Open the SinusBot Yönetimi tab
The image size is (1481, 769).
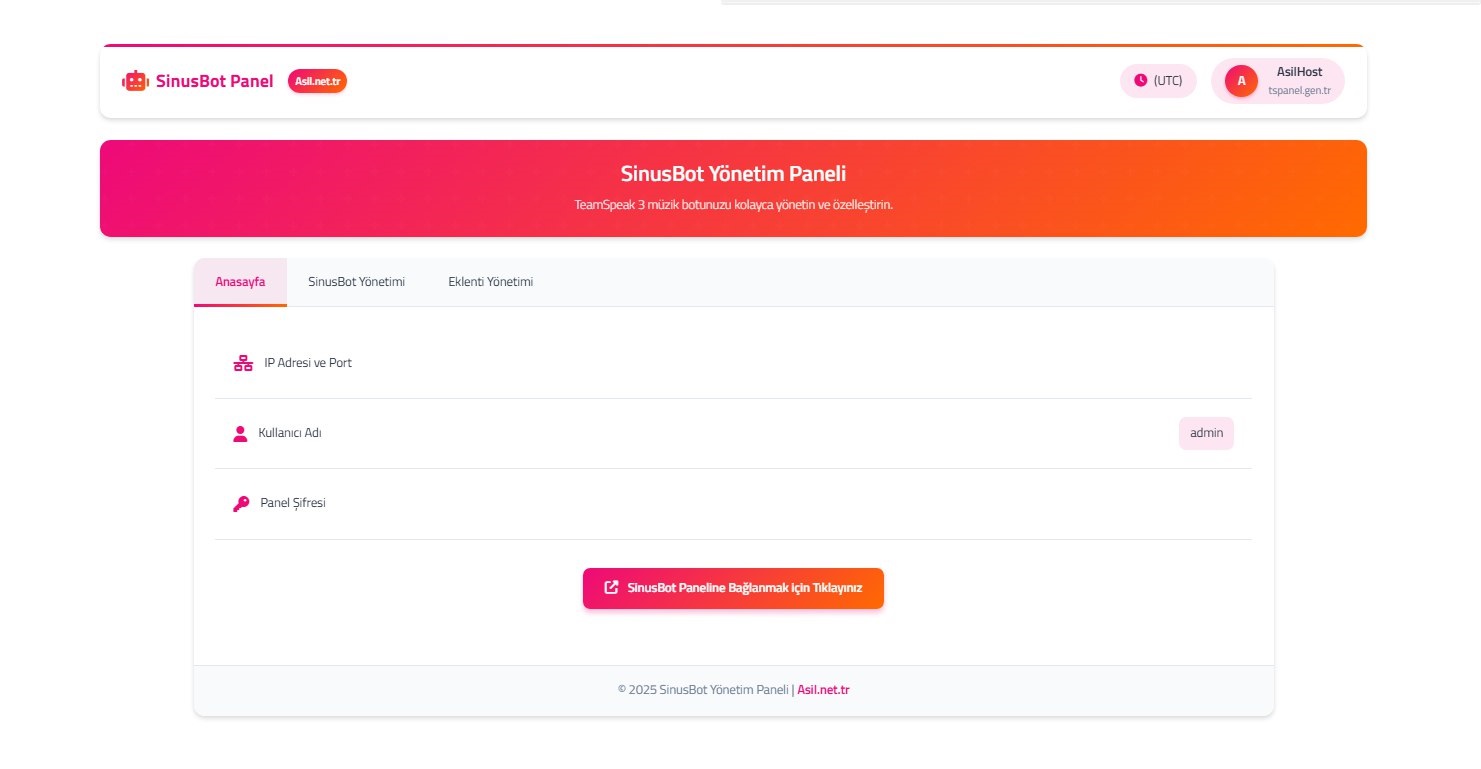(356, 282)
